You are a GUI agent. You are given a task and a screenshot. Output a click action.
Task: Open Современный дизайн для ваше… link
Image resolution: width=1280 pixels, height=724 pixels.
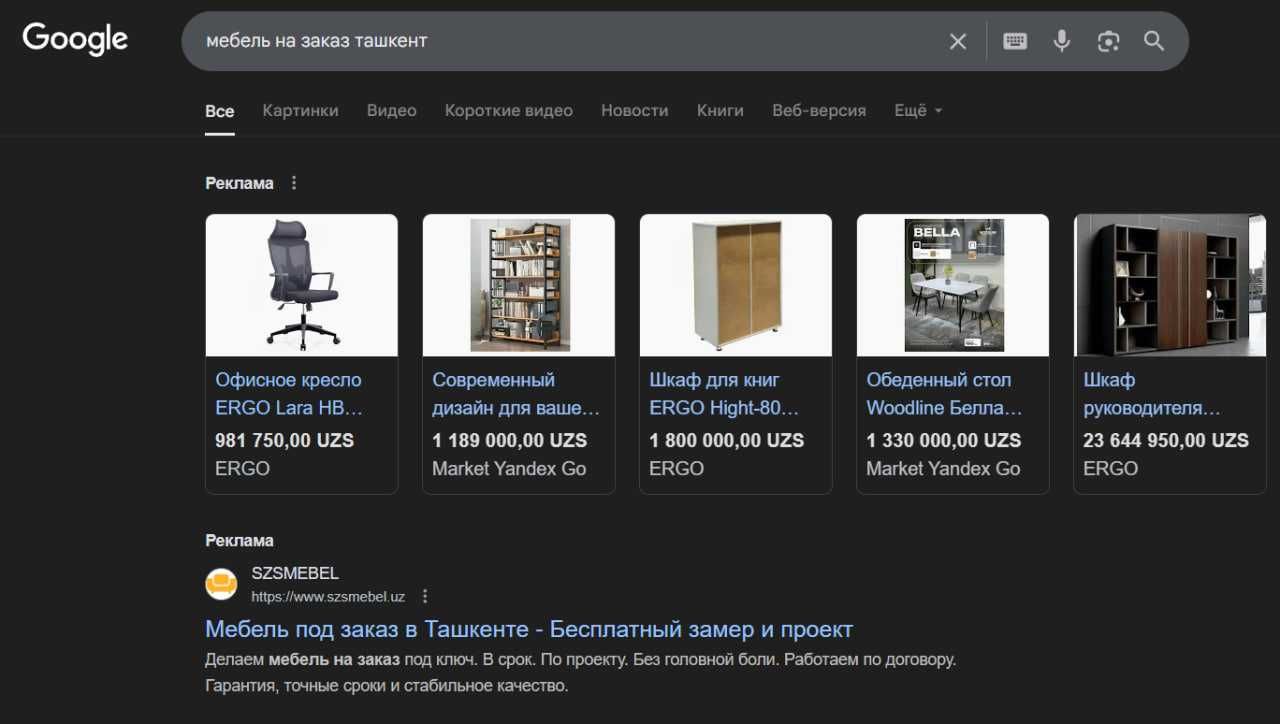point(516,394)
